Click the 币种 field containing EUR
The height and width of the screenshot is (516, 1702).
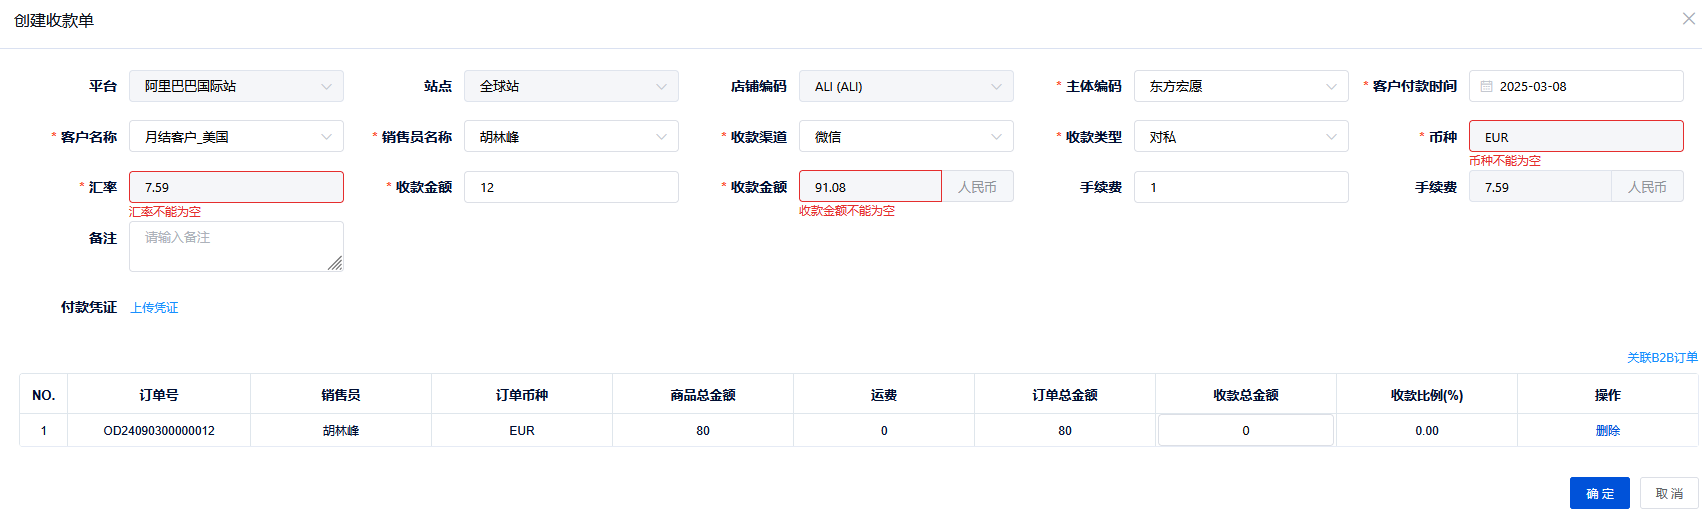coord(1575,137)
